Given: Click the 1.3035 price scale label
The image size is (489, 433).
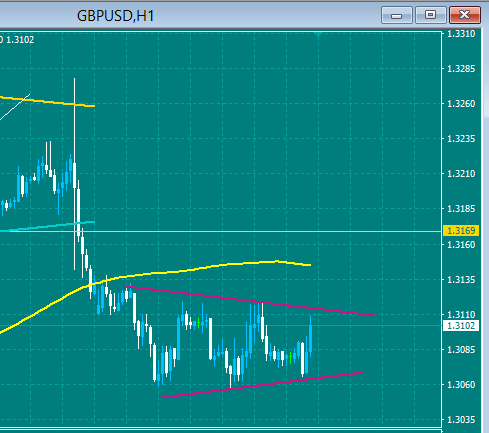Looking at the screenshot, I should (461, 420).
